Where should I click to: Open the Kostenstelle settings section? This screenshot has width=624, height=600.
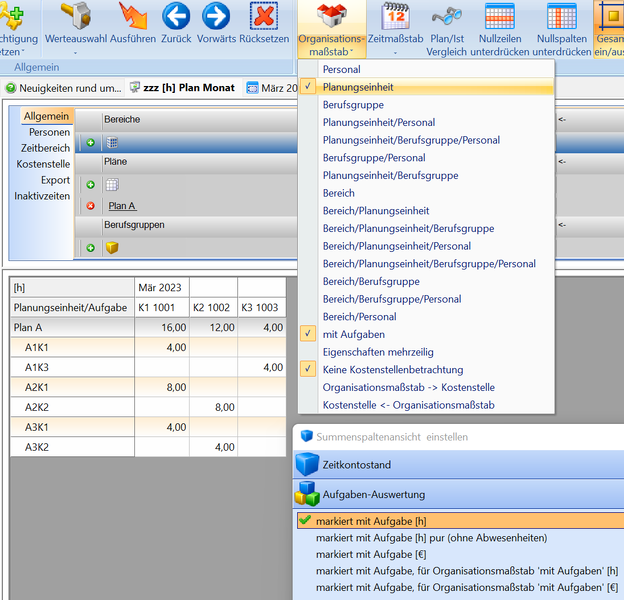point(43,164)
